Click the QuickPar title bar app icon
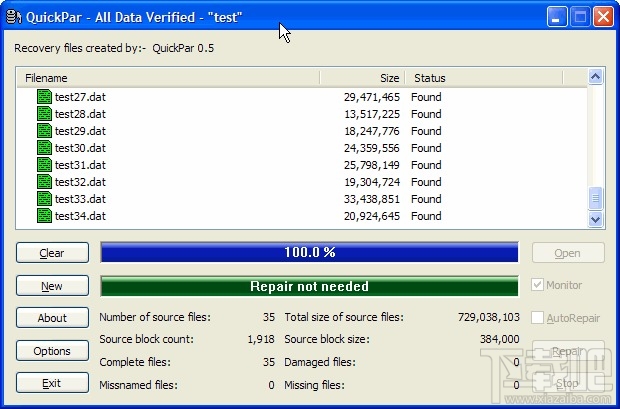Screen dimensions: 620x409 click(14, 17)
